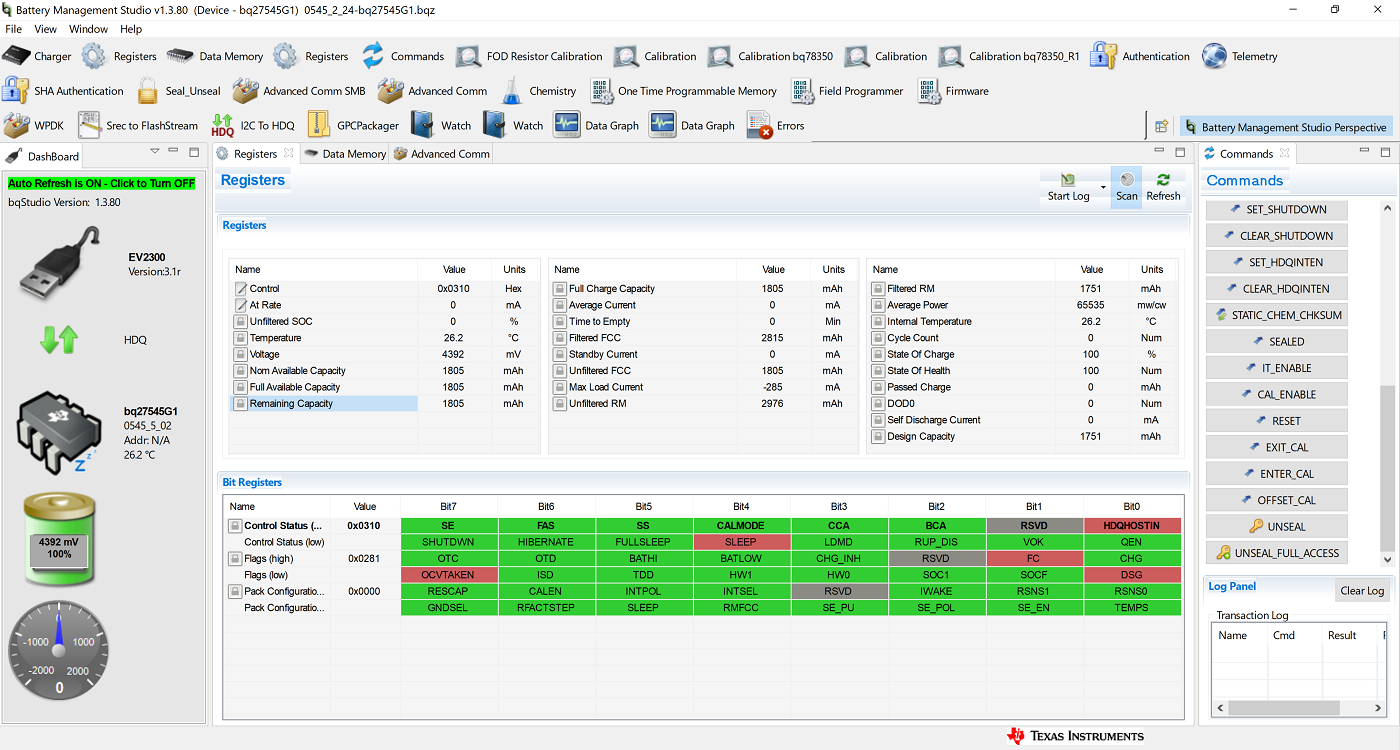Screen dimensions: 1400x750
Task: Click the SEALED command button
Action: tap(1276, 341)
